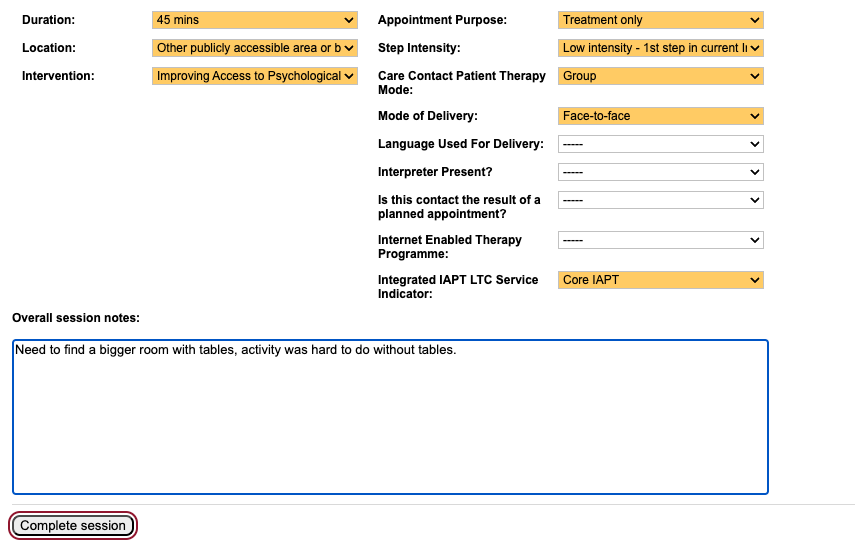Click the Mode of Delivery label
Image resolution: width=866 pixels, height=546 pixels.
point(427,116)
